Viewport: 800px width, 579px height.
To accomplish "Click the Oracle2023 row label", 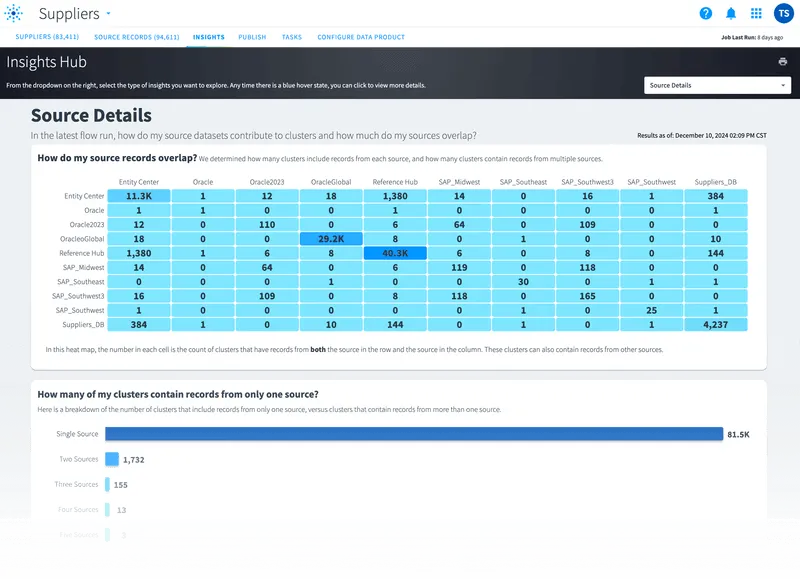I will pyautogui.click(x=87, y=224).
